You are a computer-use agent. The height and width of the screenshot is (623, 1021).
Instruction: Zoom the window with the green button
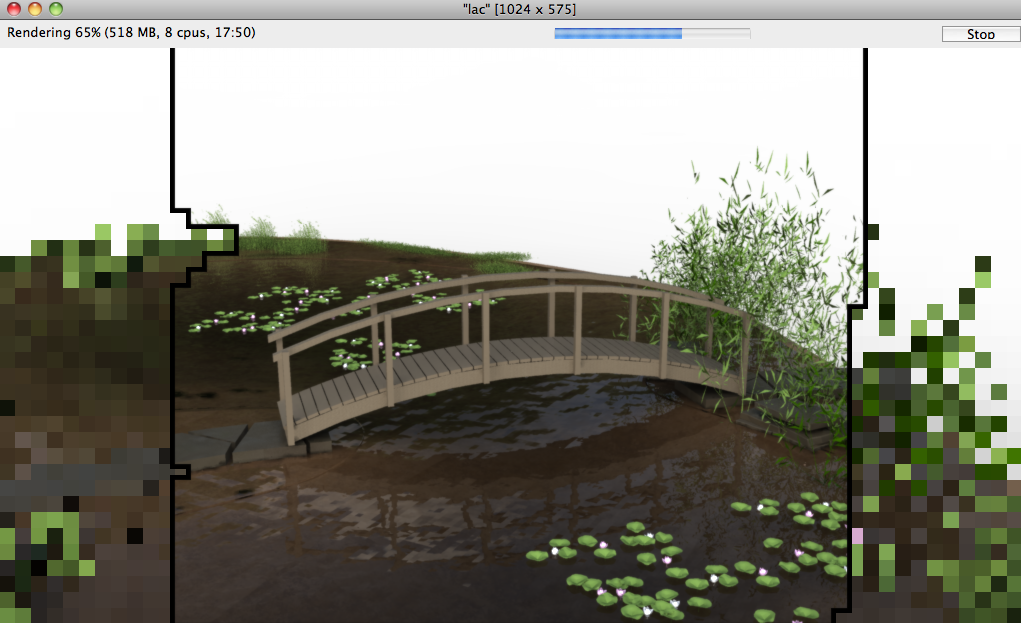pos(55,9)
